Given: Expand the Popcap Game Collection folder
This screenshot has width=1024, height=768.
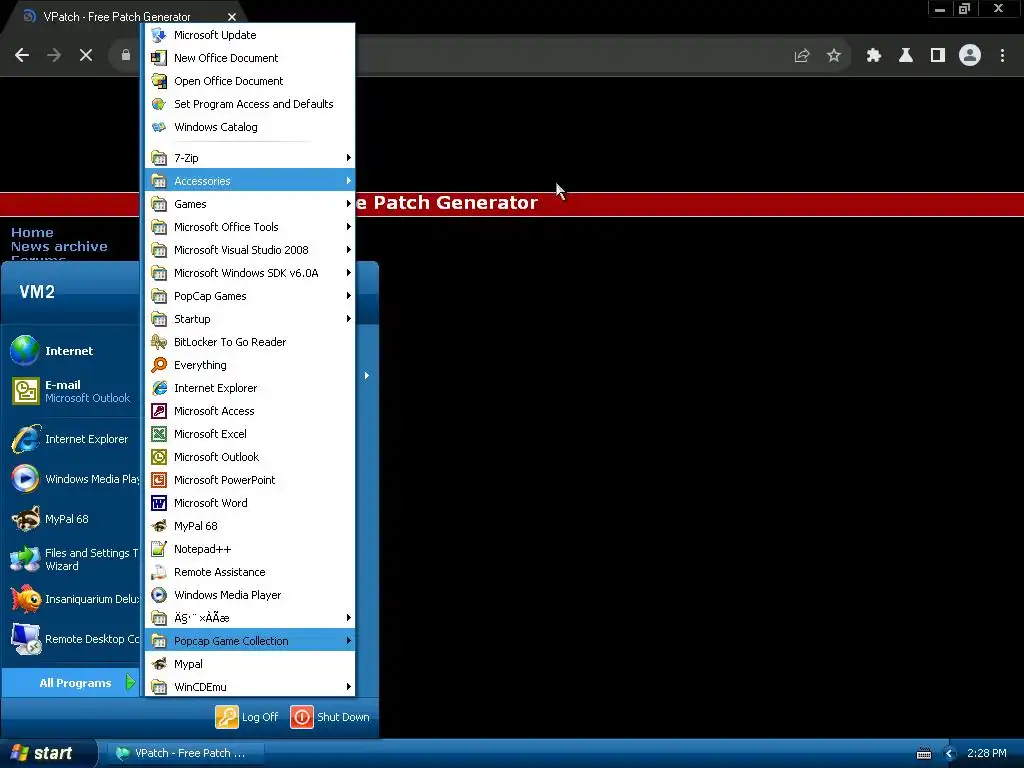Looking at the screenshot, I should [x=250, y=641].
